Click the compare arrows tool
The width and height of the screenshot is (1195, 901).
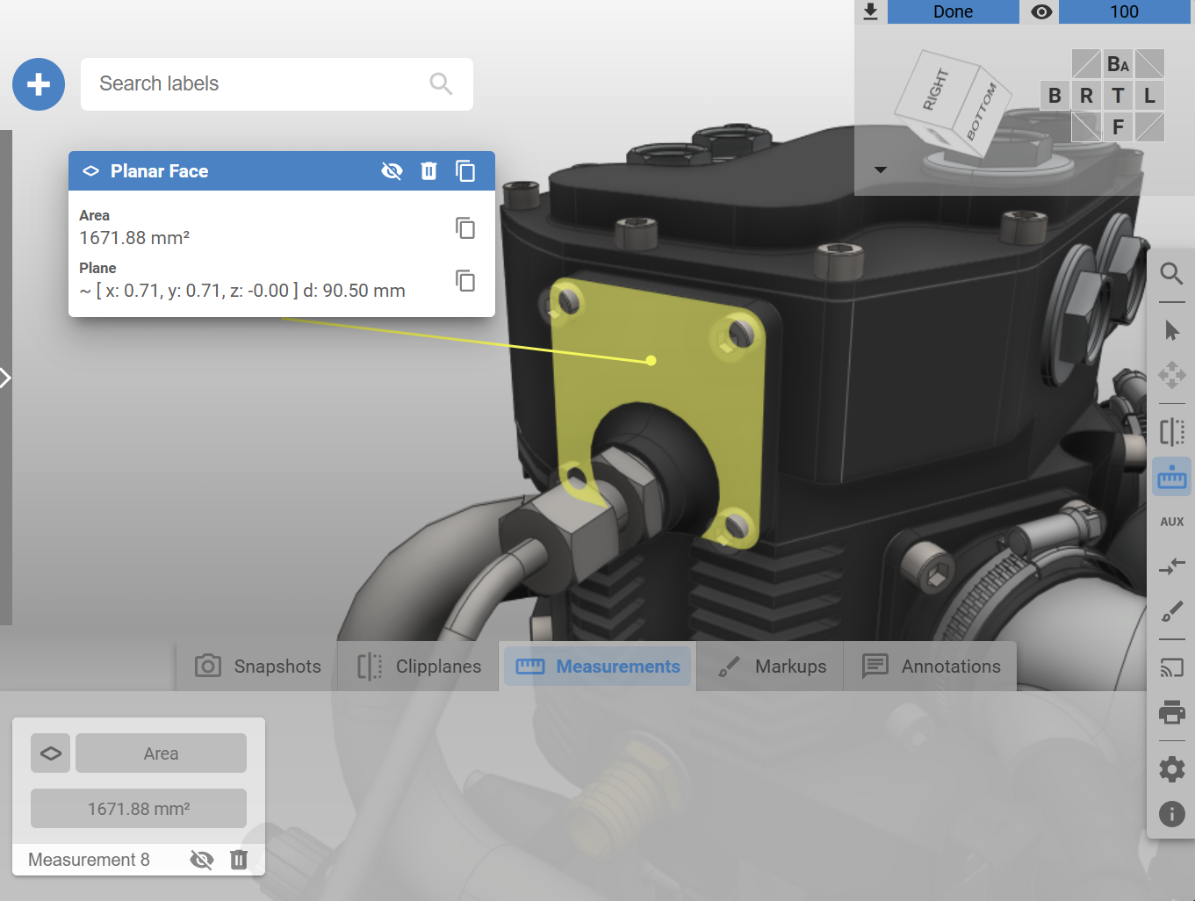point(1171,566)
